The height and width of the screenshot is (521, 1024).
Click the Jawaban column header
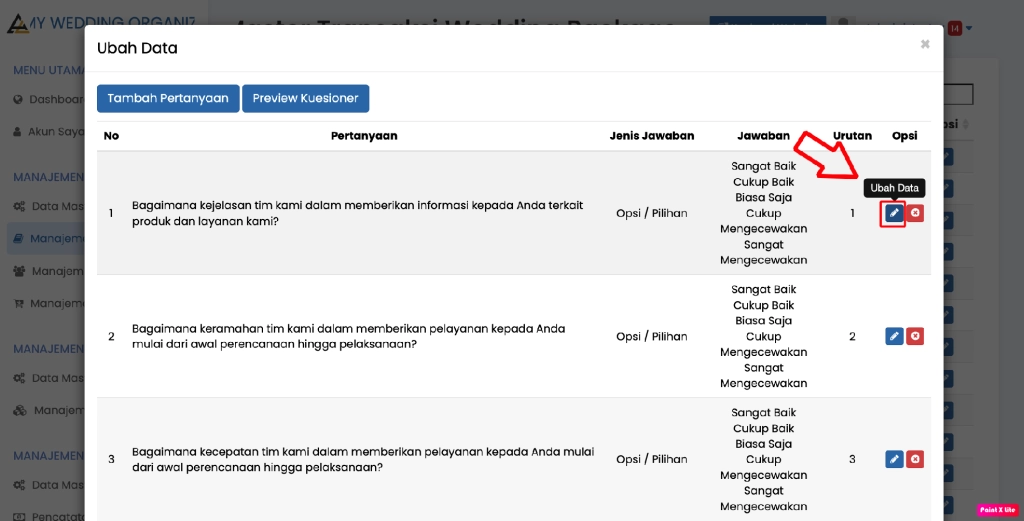coord(763,136)
